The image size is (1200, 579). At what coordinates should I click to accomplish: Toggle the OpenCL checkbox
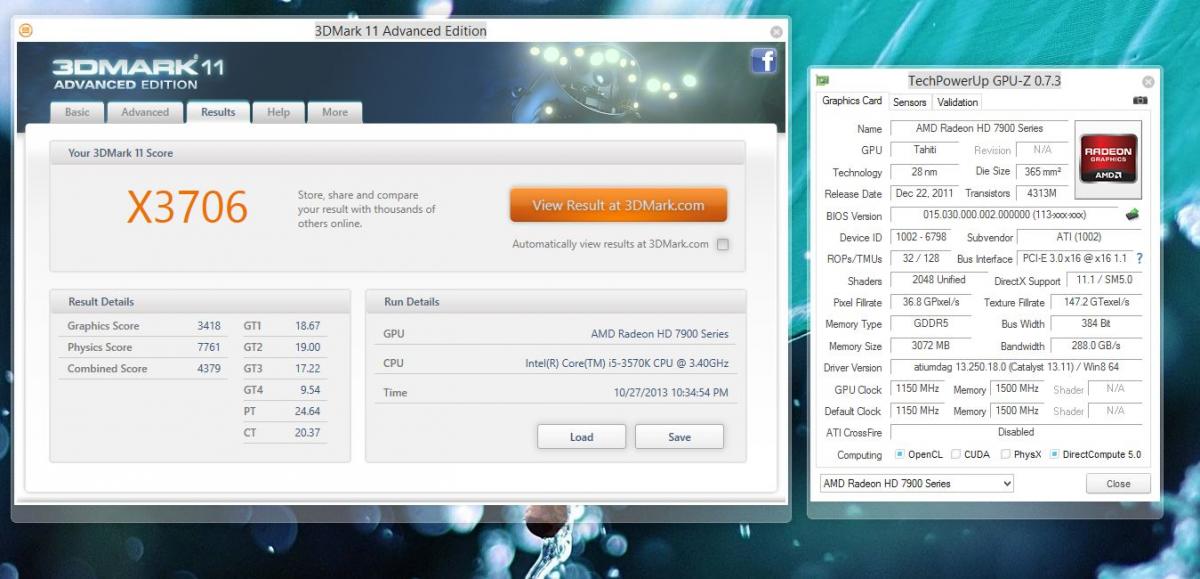(899, 454)
